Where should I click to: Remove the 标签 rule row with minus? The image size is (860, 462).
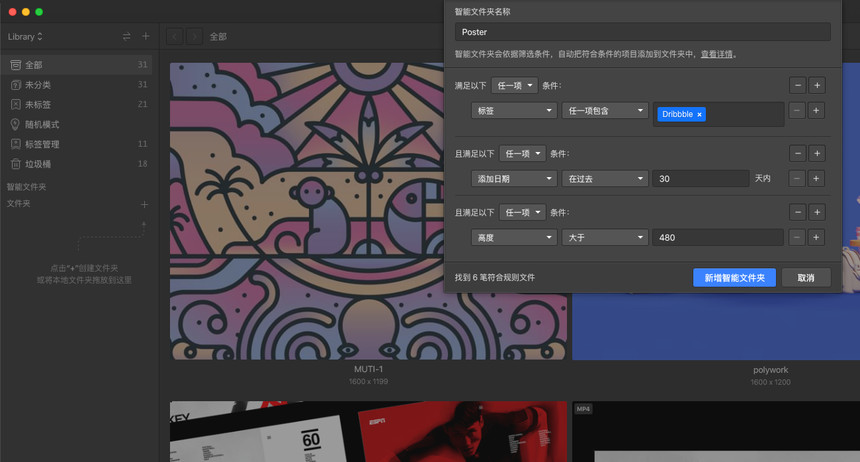point(797,111)
